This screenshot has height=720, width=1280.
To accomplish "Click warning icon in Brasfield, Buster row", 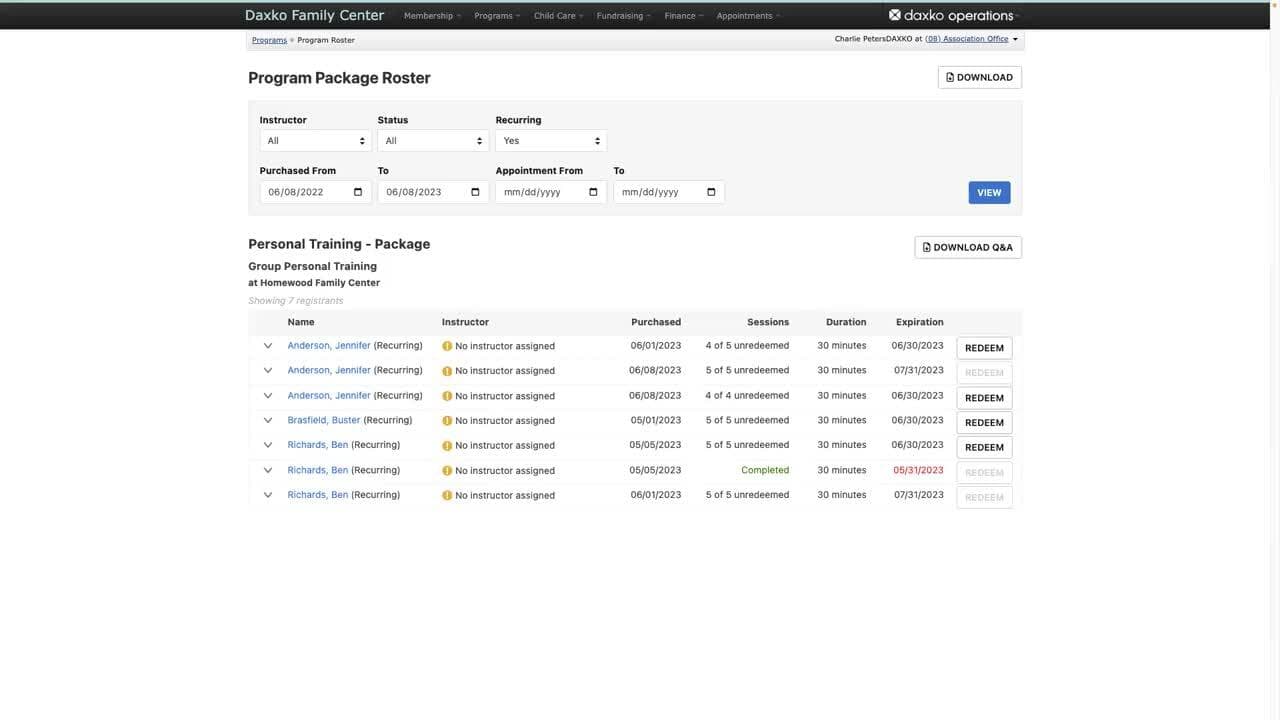I will coord(447,421).
